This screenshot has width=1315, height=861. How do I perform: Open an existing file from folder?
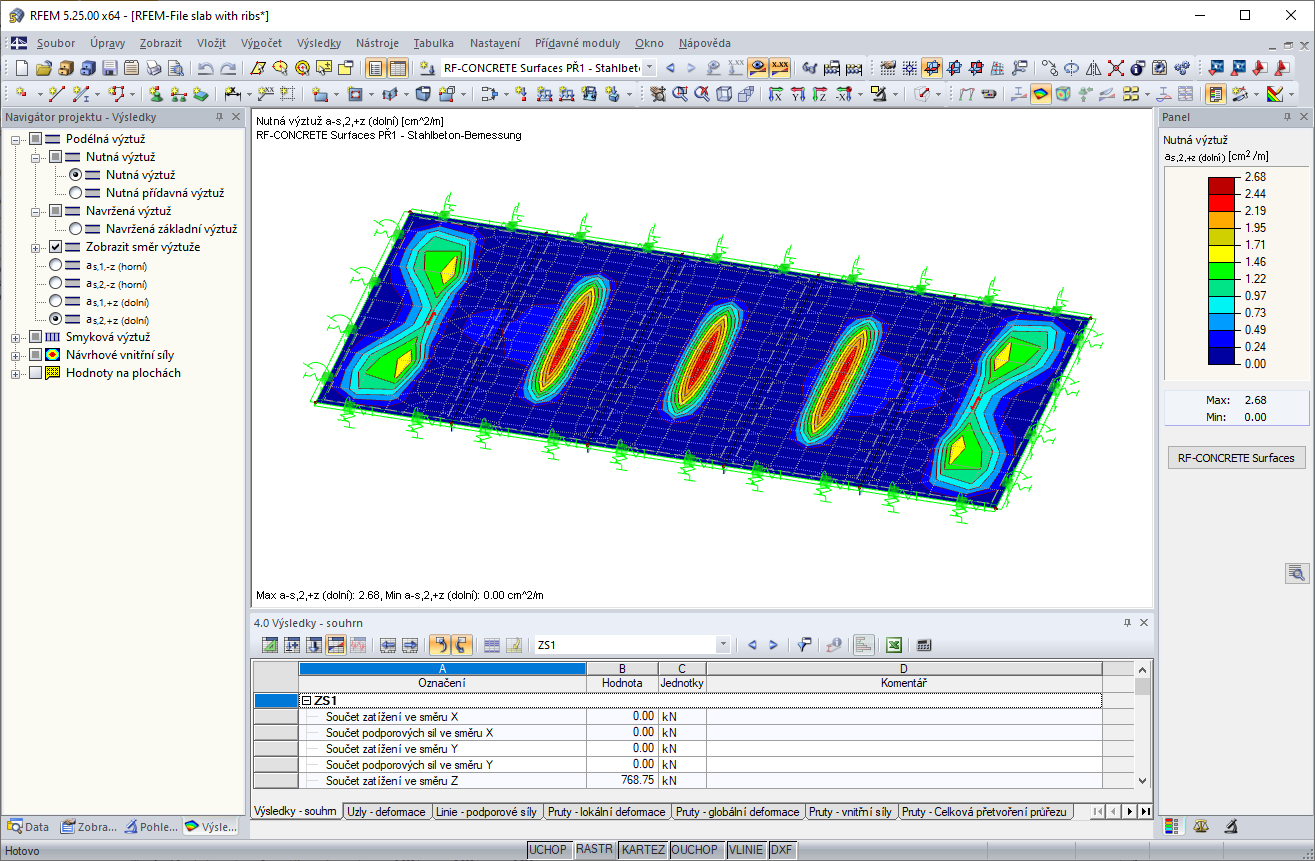44,68
